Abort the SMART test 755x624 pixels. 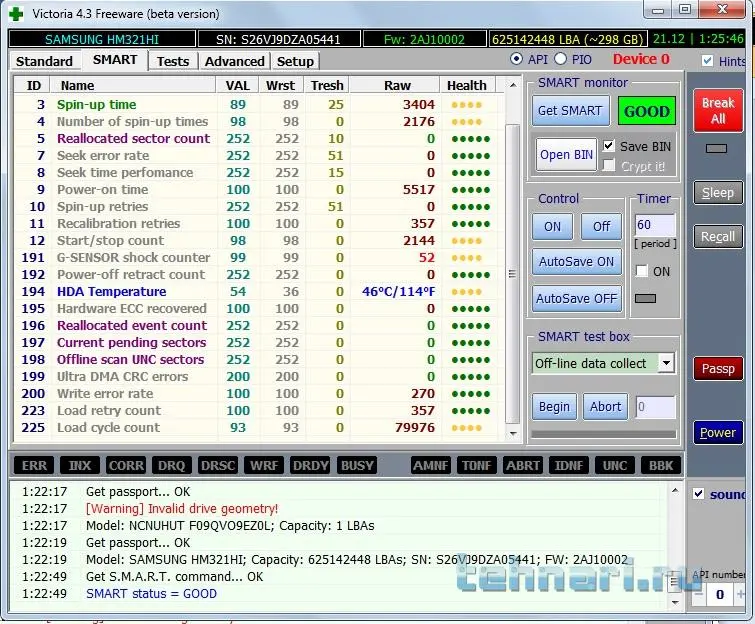tap(605, 407)
